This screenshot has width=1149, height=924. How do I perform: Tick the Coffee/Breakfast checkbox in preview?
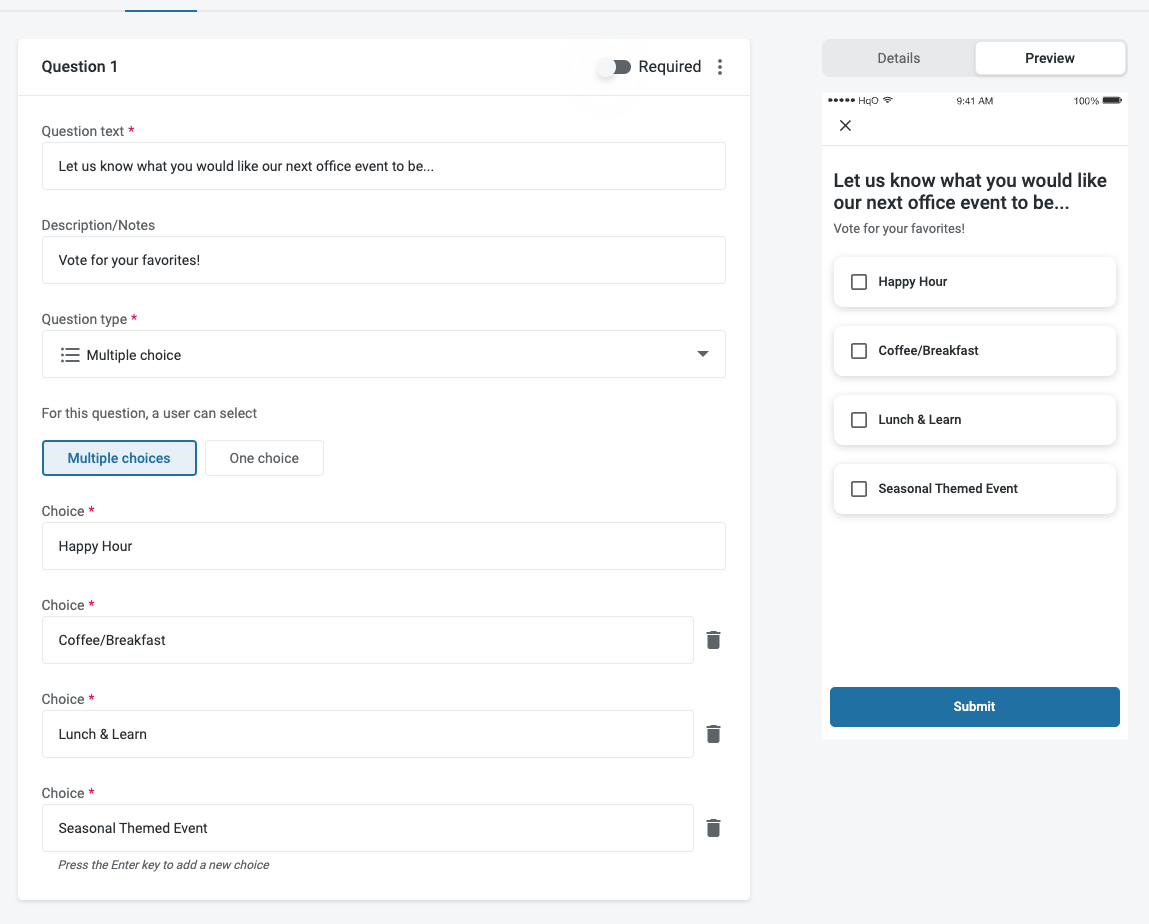tap(859, 351)
